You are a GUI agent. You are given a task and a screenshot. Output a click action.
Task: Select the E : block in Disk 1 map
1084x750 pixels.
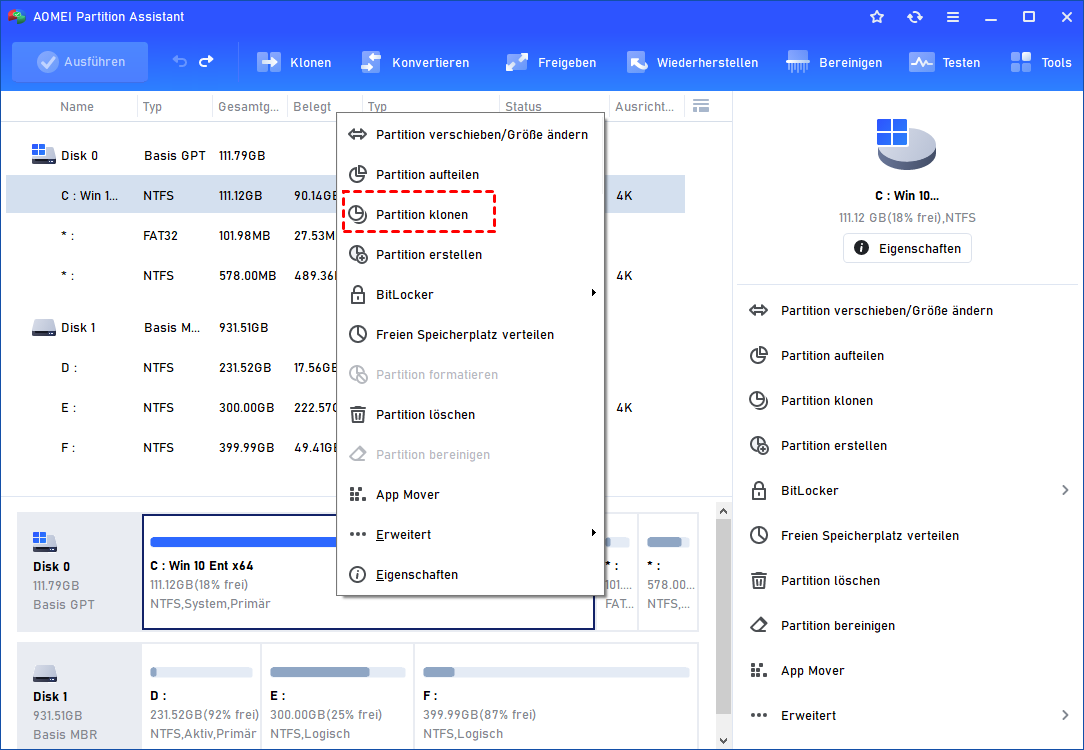[x=337, y=695]
